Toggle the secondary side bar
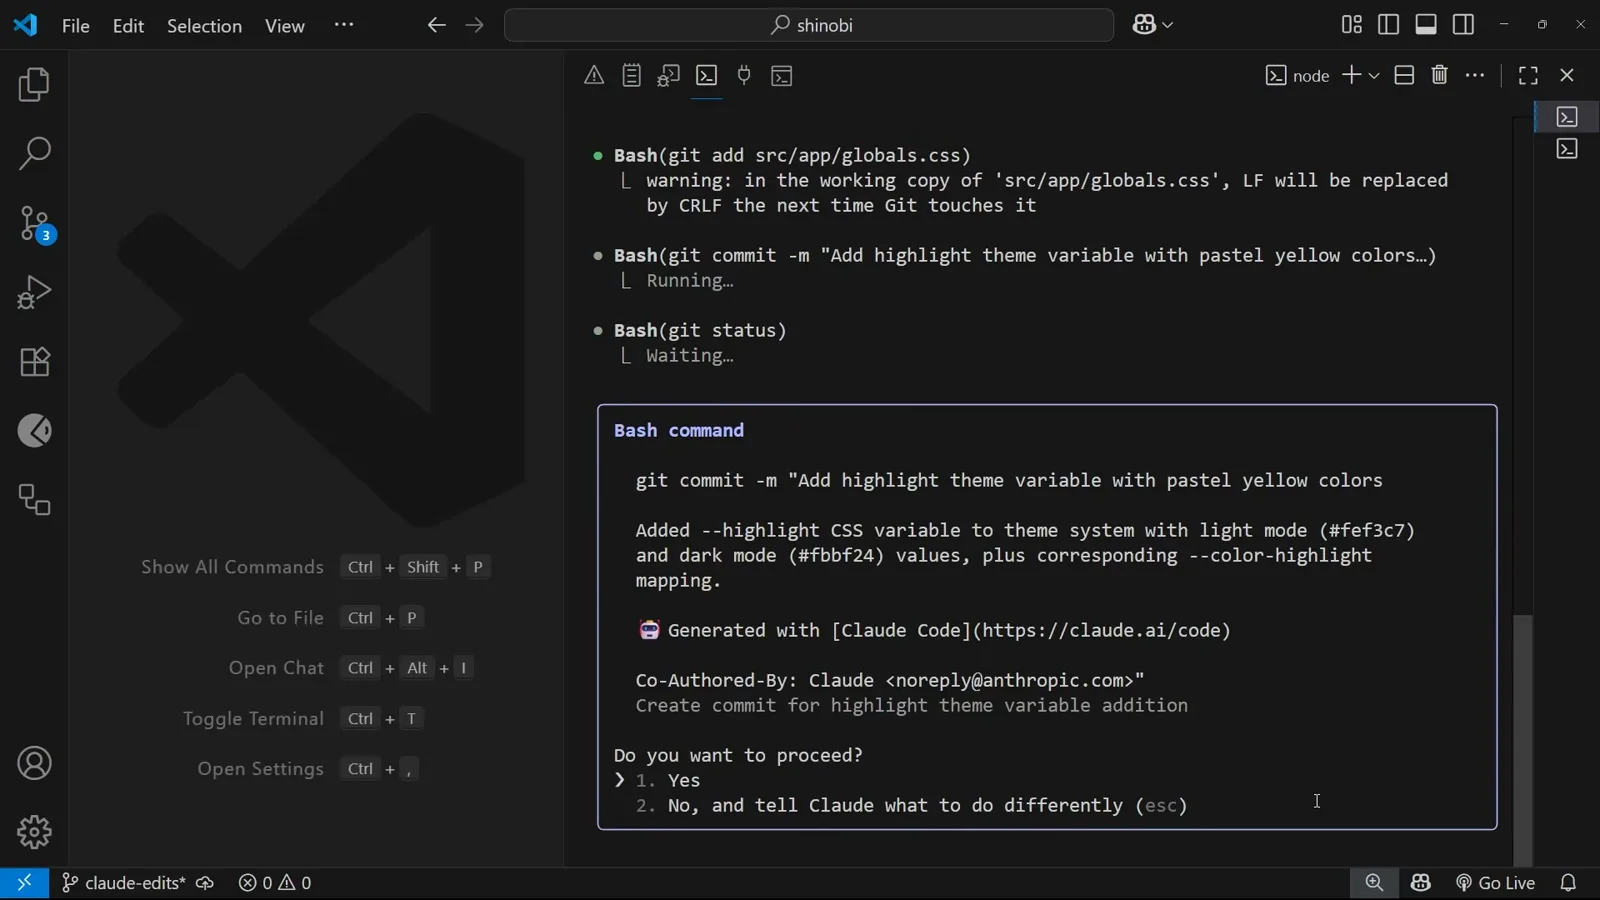This screenshot has width=1600, height=900. coord(1463,25)
